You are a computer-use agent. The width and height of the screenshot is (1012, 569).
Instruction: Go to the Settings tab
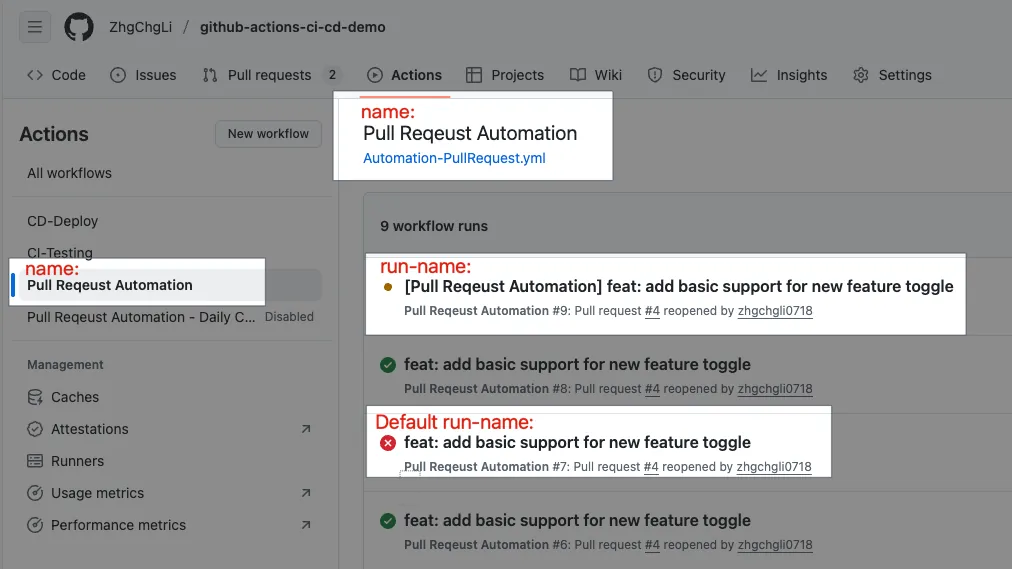tap(892, 75)
